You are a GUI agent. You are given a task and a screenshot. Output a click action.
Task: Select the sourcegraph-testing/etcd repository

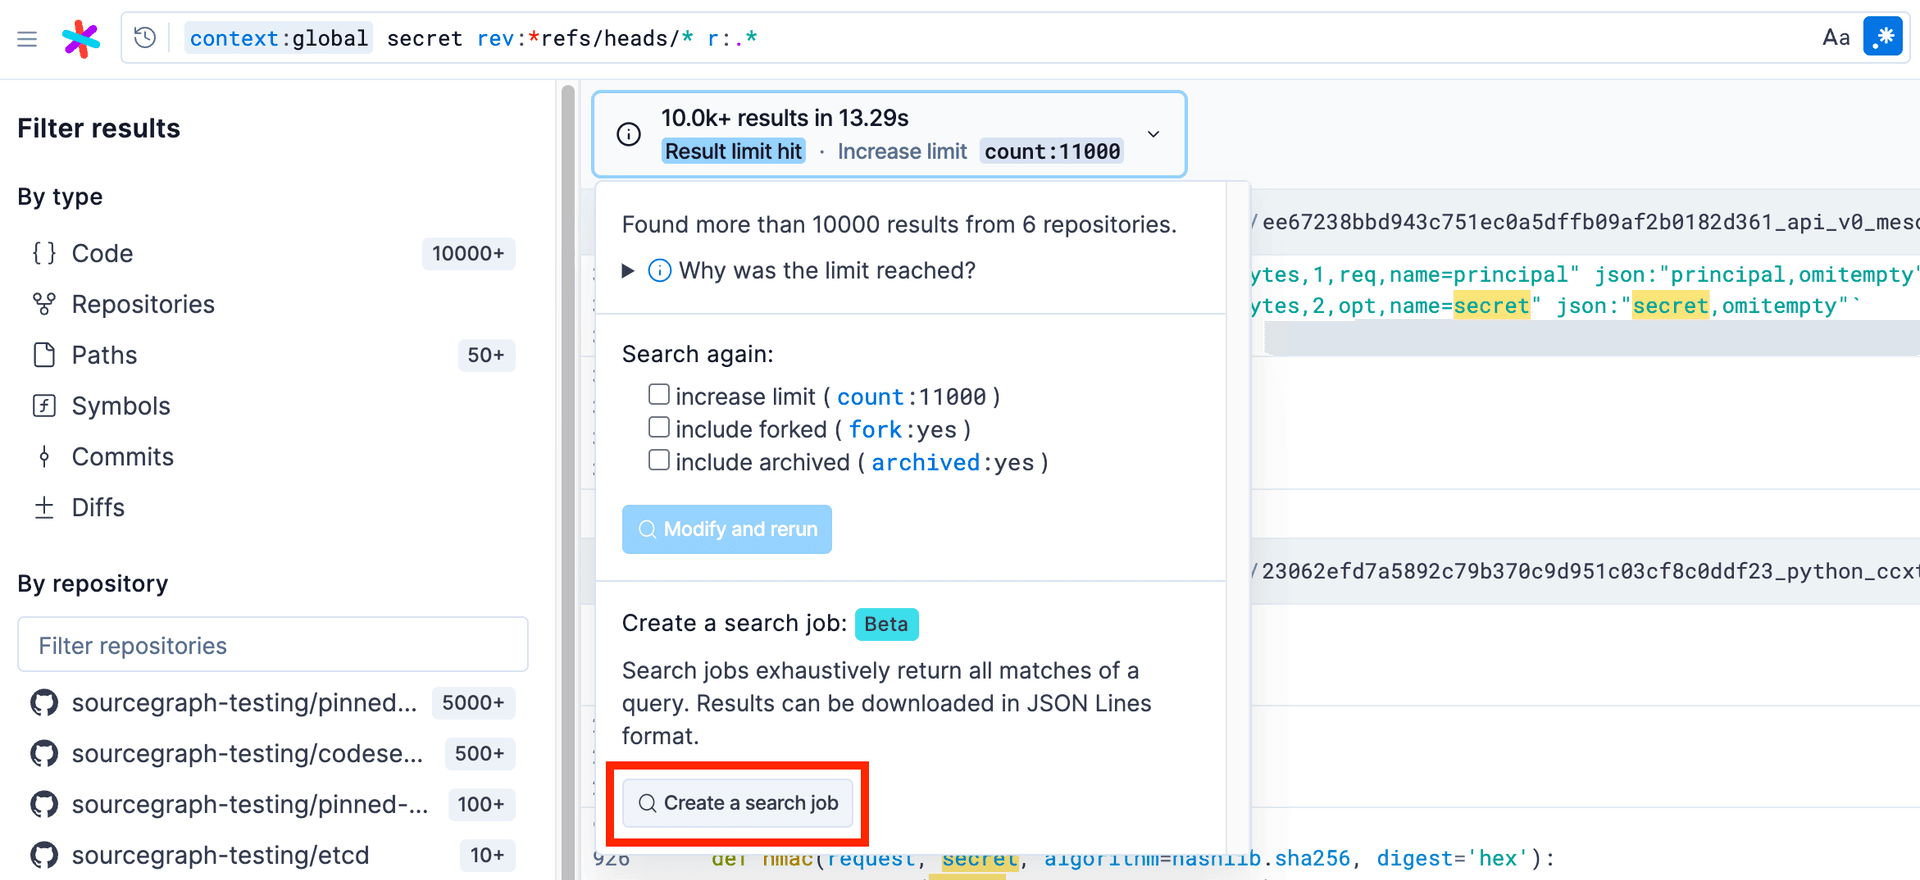pyautogui.click(x=272, y=856)
